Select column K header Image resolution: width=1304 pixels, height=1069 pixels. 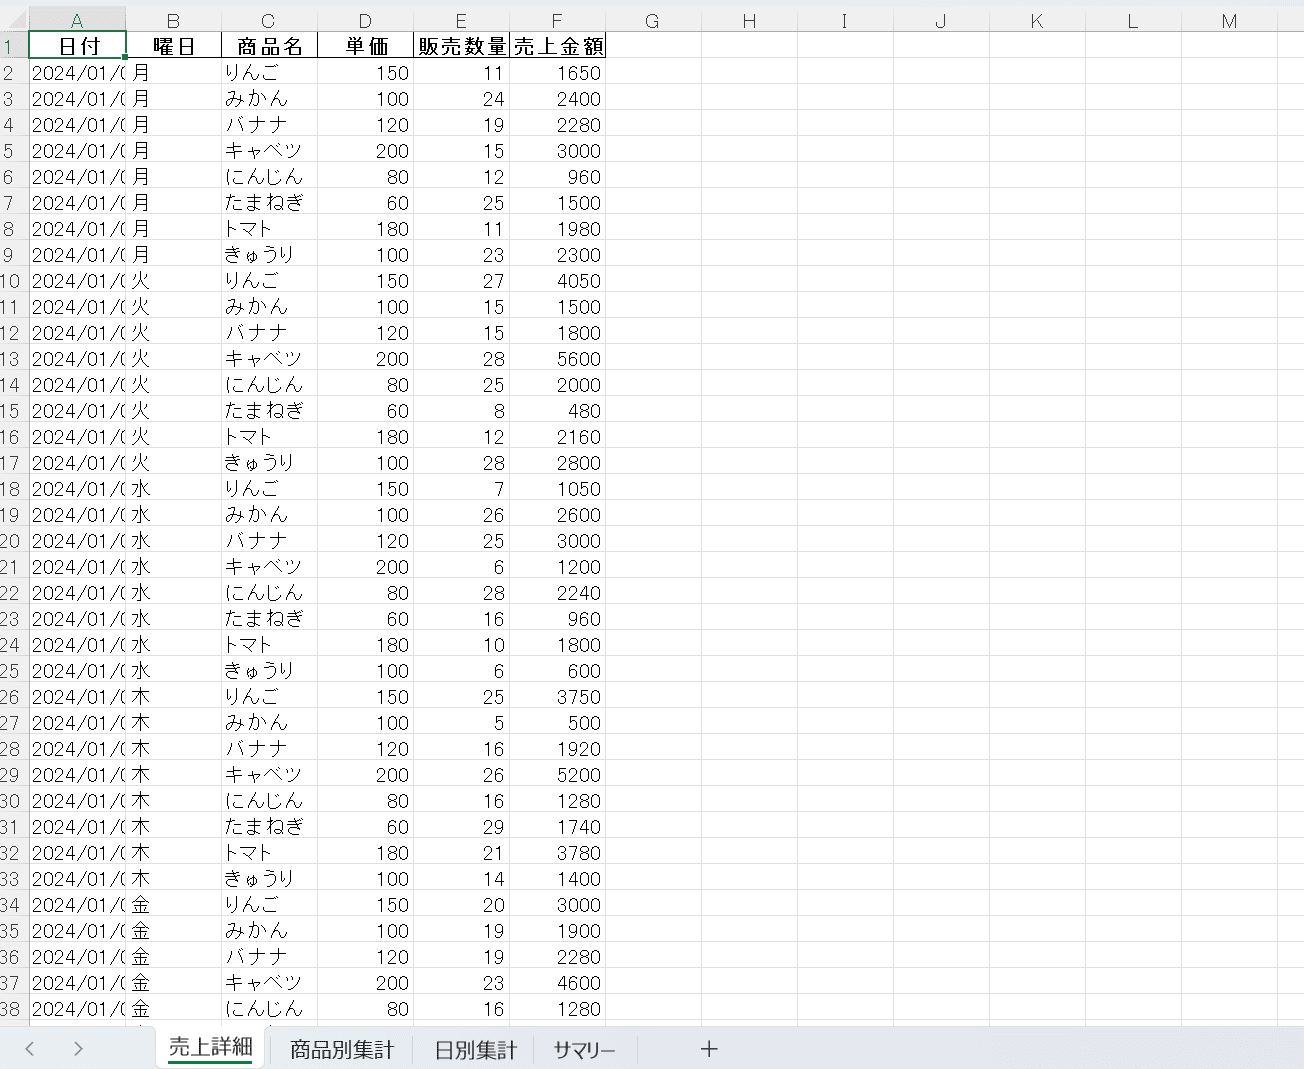click(x=1037, y=20)
